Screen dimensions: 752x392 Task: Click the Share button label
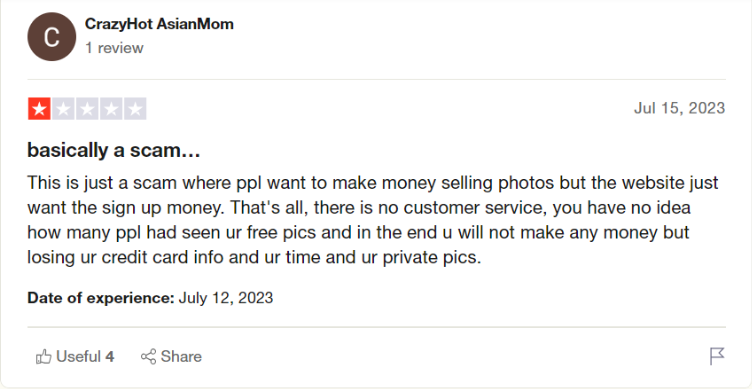[x=181, y=356]
